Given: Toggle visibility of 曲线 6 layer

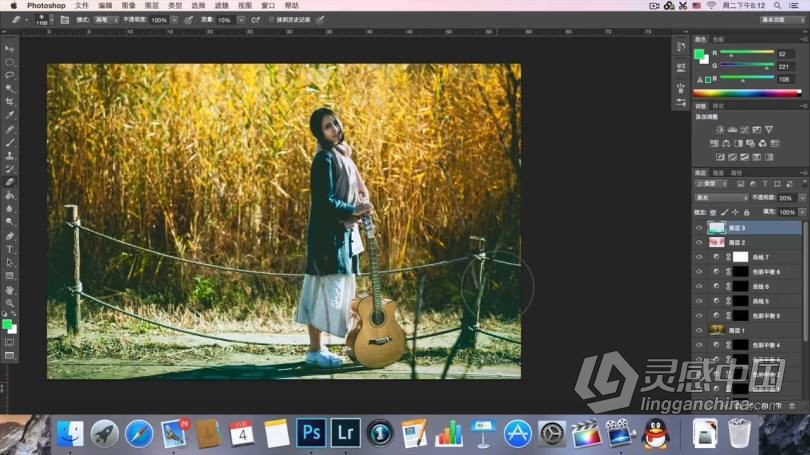Looking at the screenshot, I should coord(699,286).
